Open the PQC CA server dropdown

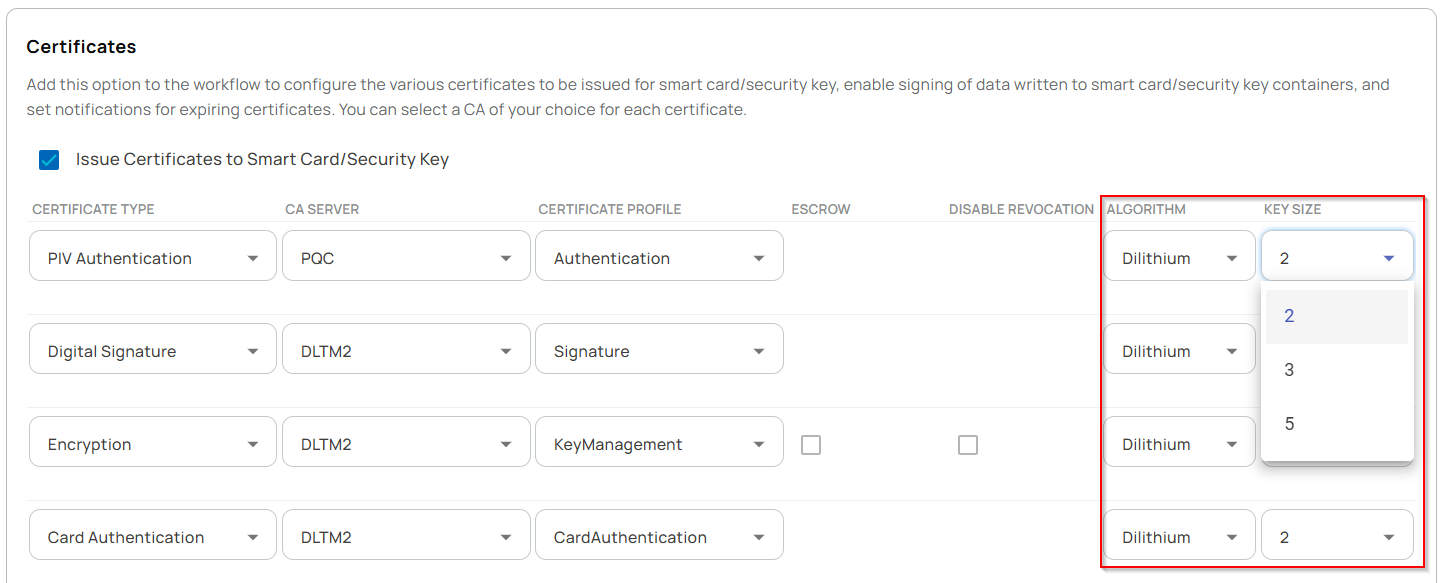click(405, 256)
